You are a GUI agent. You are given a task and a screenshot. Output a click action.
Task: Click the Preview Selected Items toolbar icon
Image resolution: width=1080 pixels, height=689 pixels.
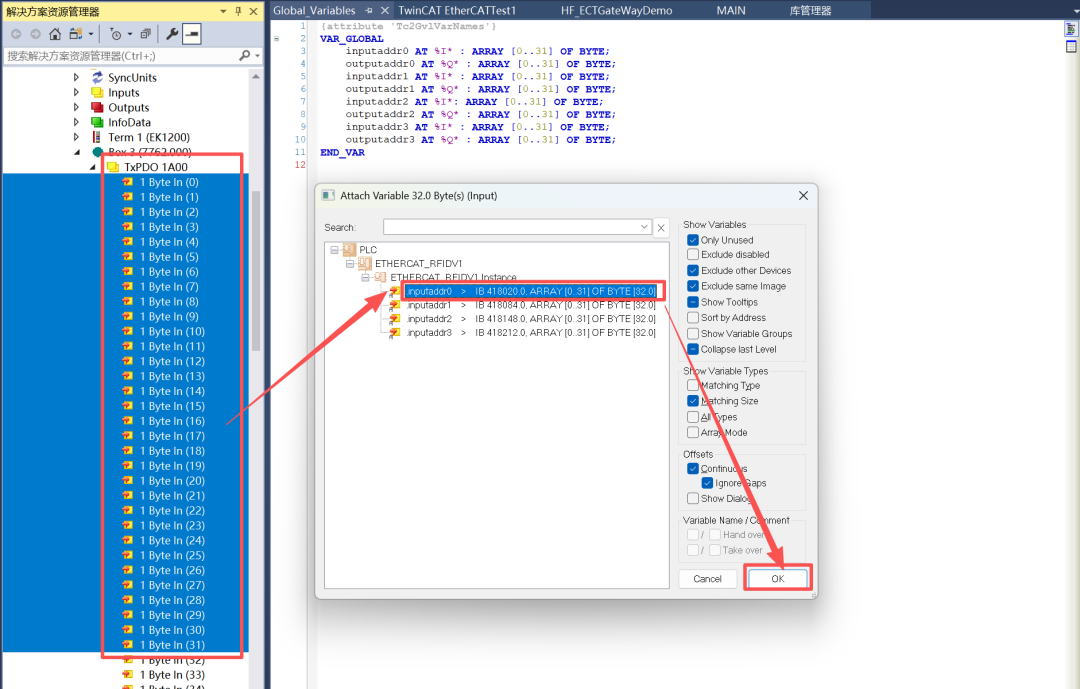point(191,34)
